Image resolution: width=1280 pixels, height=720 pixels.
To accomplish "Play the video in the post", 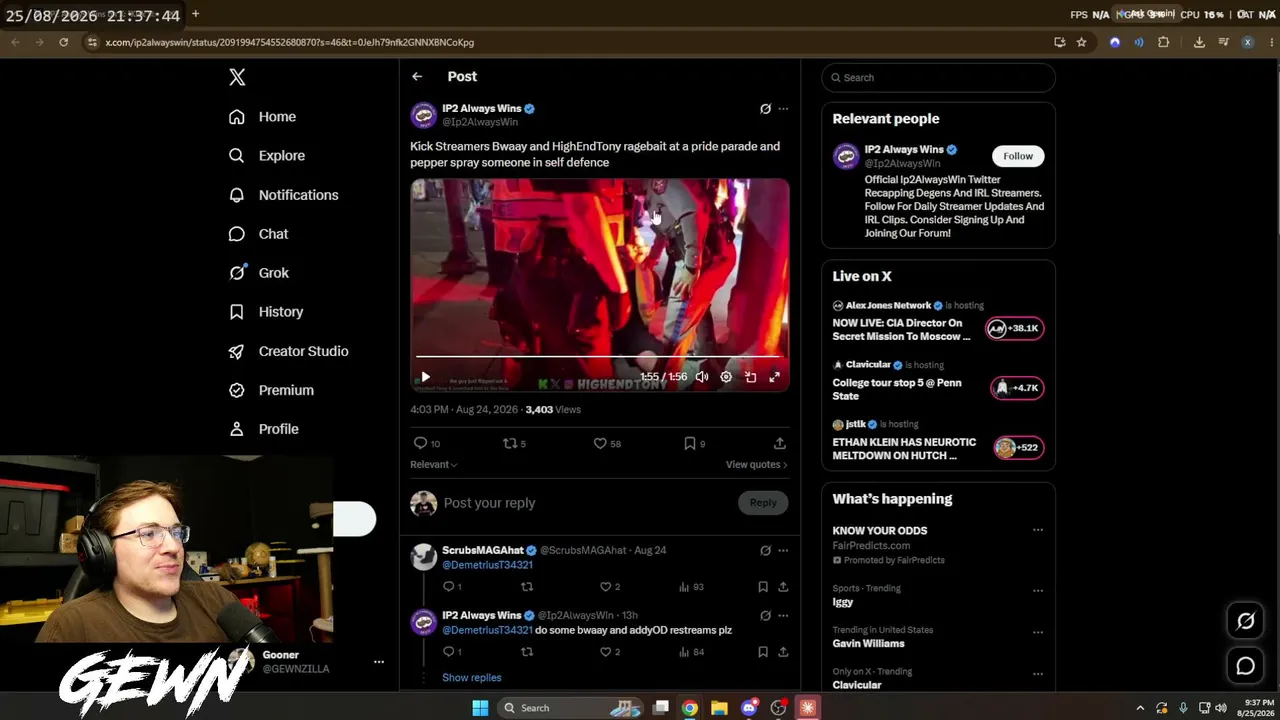I will tap(425, 377).
